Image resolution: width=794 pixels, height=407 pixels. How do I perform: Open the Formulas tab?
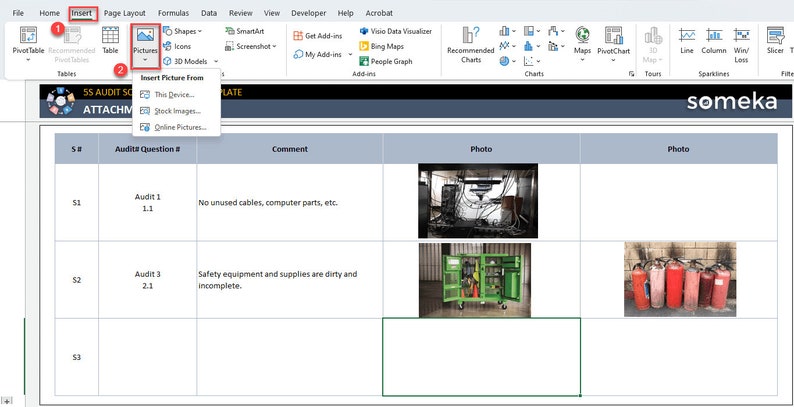[173, 13]
